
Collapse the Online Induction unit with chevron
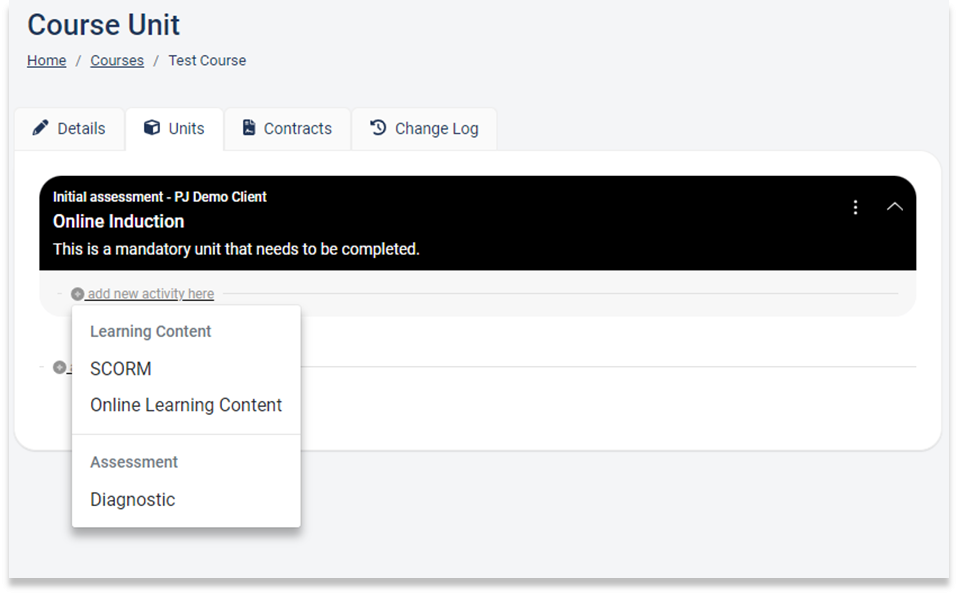(894, 206)
